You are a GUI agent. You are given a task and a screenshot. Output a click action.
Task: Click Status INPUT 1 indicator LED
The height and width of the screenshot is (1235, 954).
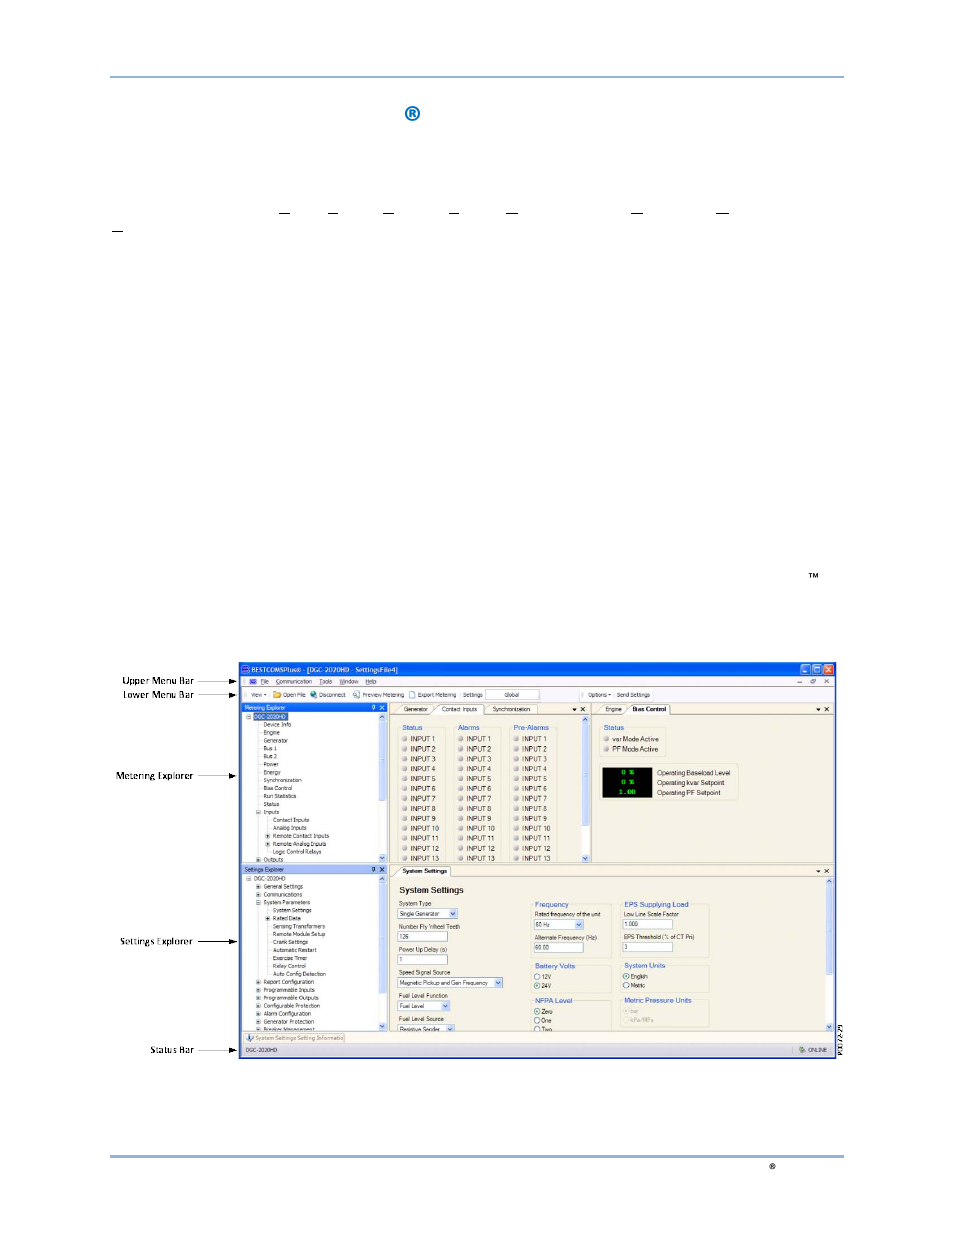point(405,739)
